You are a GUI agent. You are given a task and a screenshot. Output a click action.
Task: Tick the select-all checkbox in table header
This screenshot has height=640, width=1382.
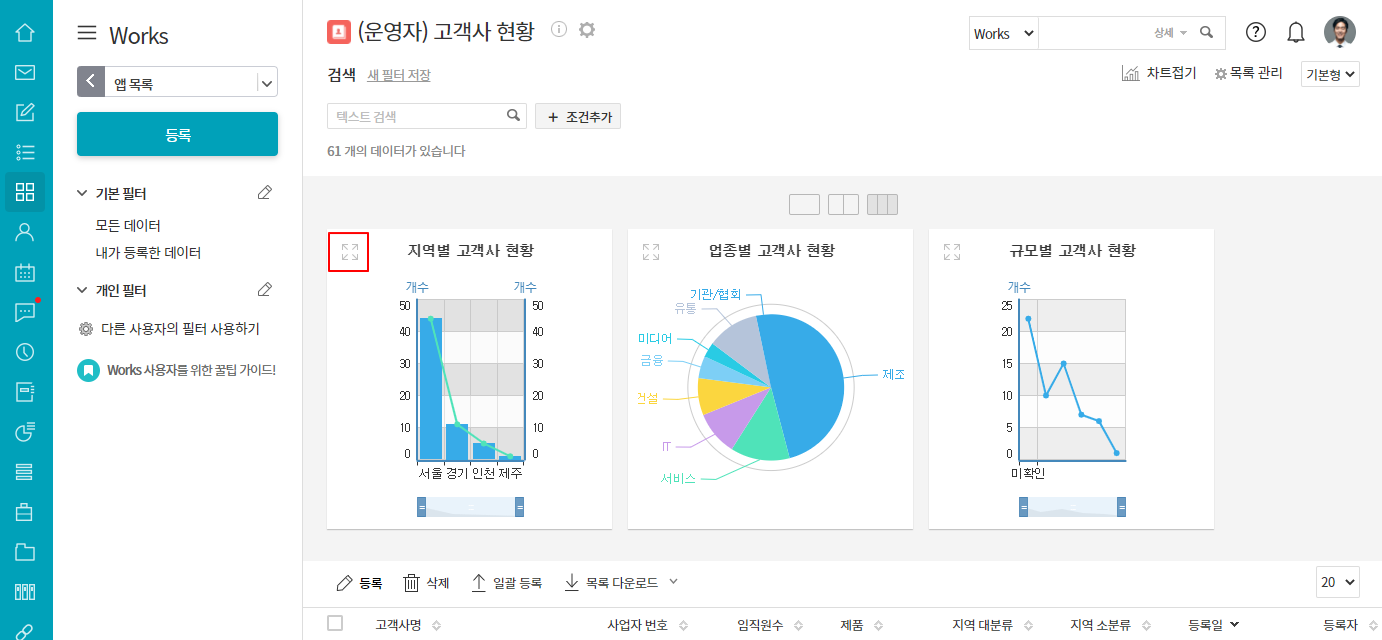[x=335, y=623]
